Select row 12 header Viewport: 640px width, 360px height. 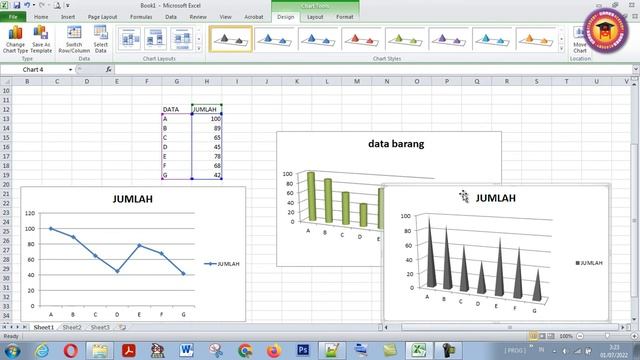[x=6, y=109]
